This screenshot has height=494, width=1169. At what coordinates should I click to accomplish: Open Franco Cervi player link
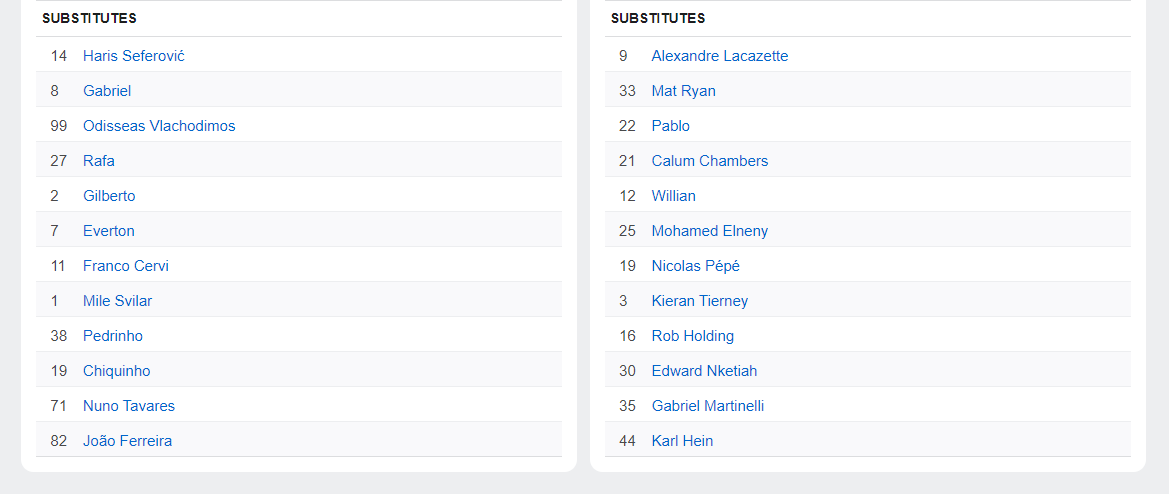(x=126, y=266)
